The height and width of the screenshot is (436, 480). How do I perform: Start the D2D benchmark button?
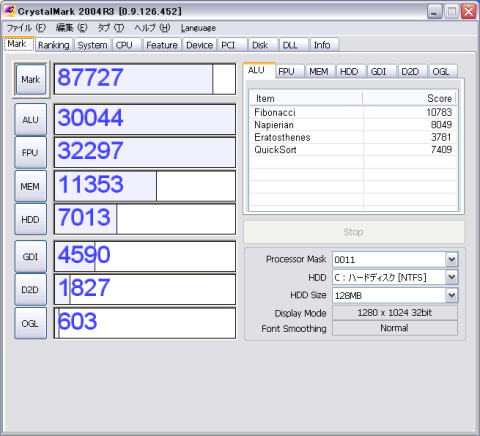coord(30,290)
